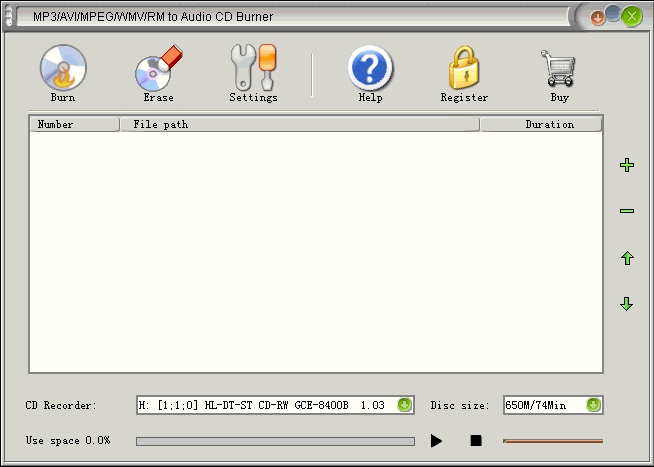This screenshot has height=467, width=654.
Task: Move track down with the green down arrow
Action: (627, 304)
